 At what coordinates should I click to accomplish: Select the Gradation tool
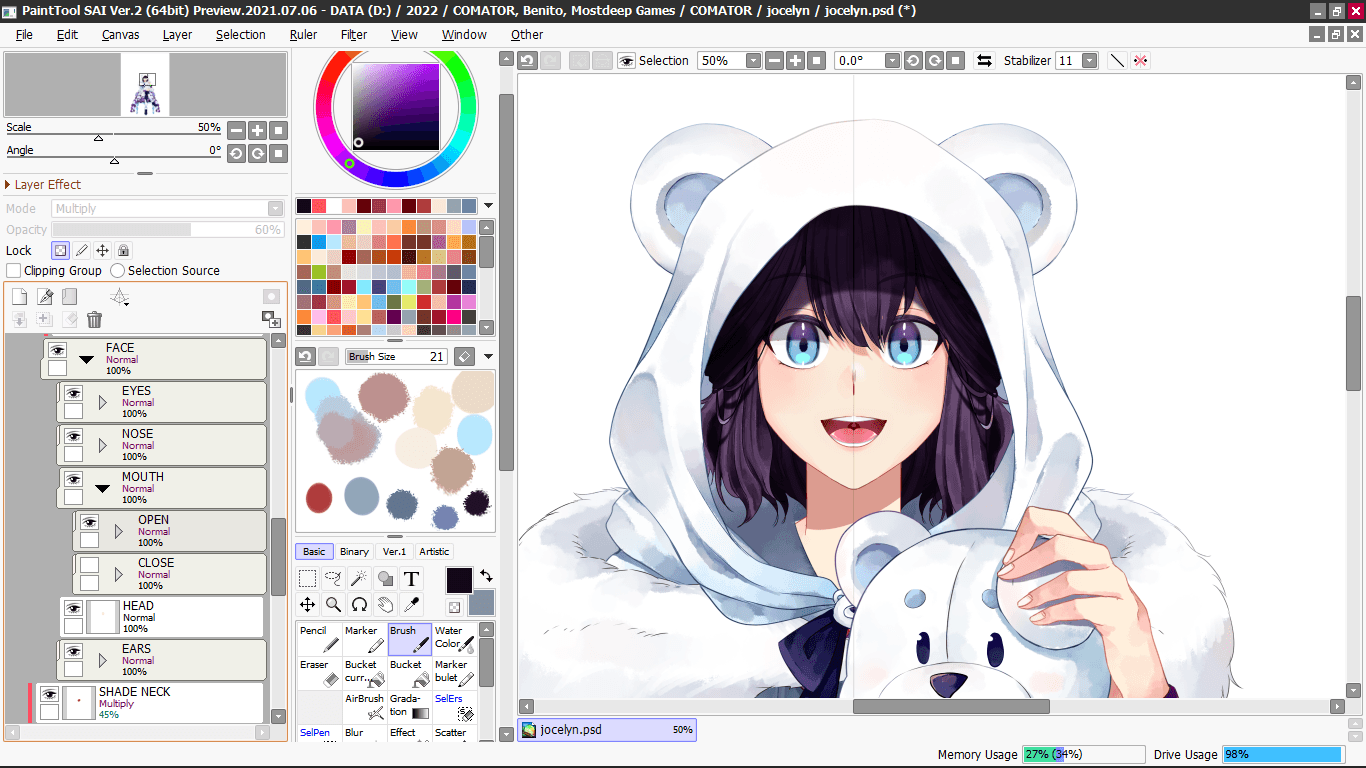[409, 707]
